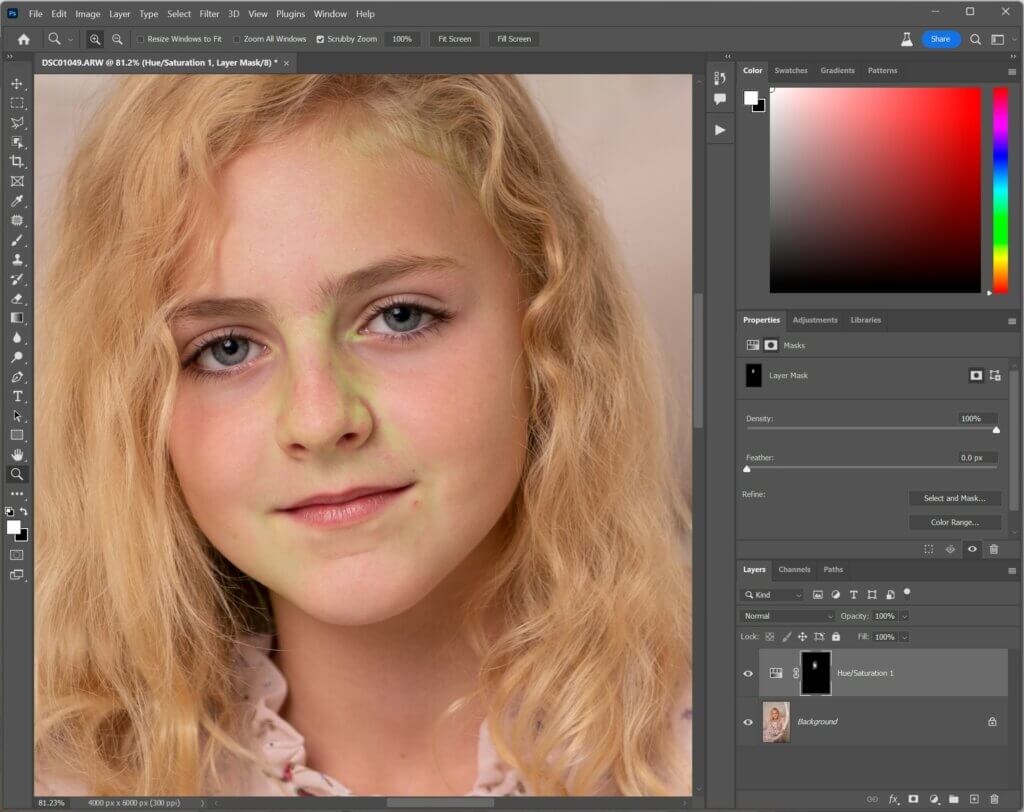Delete the layer using the trash icon
This screenshot has height=812, width=1024.
click(x=995, y=799)
